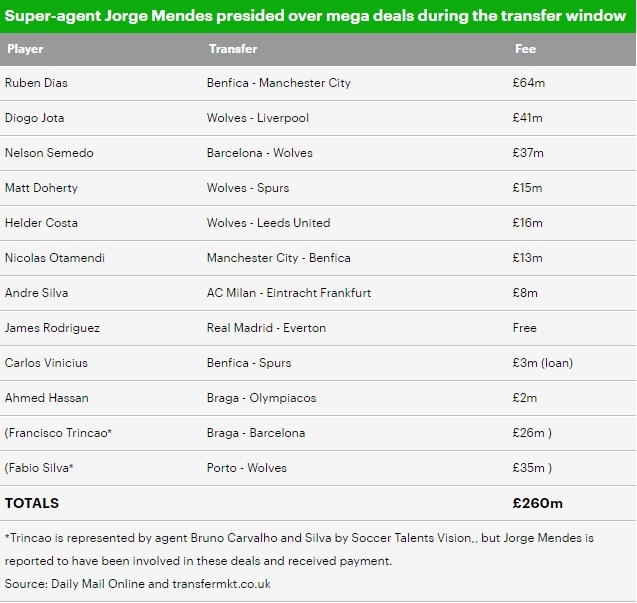Click the Free fee for James Rodriguez

pos(524,328)
